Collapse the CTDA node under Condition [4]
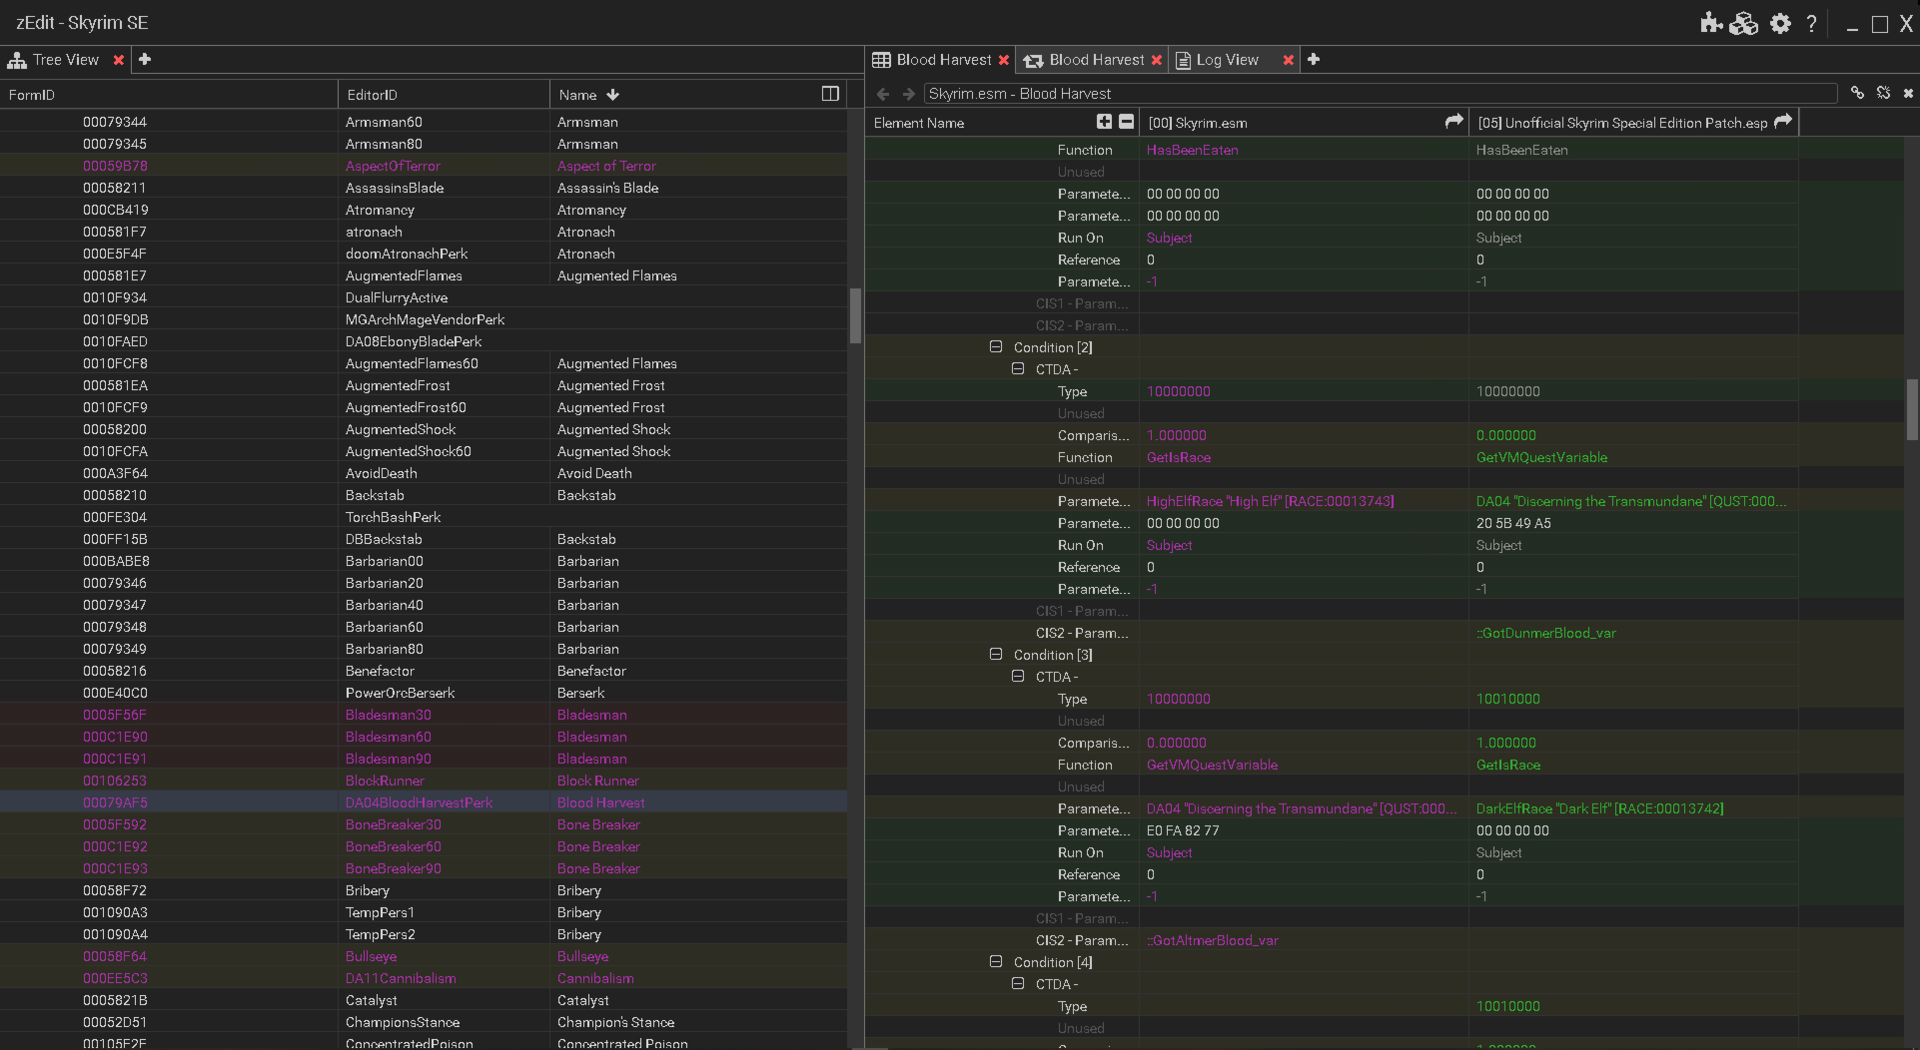 (1018, 983)
